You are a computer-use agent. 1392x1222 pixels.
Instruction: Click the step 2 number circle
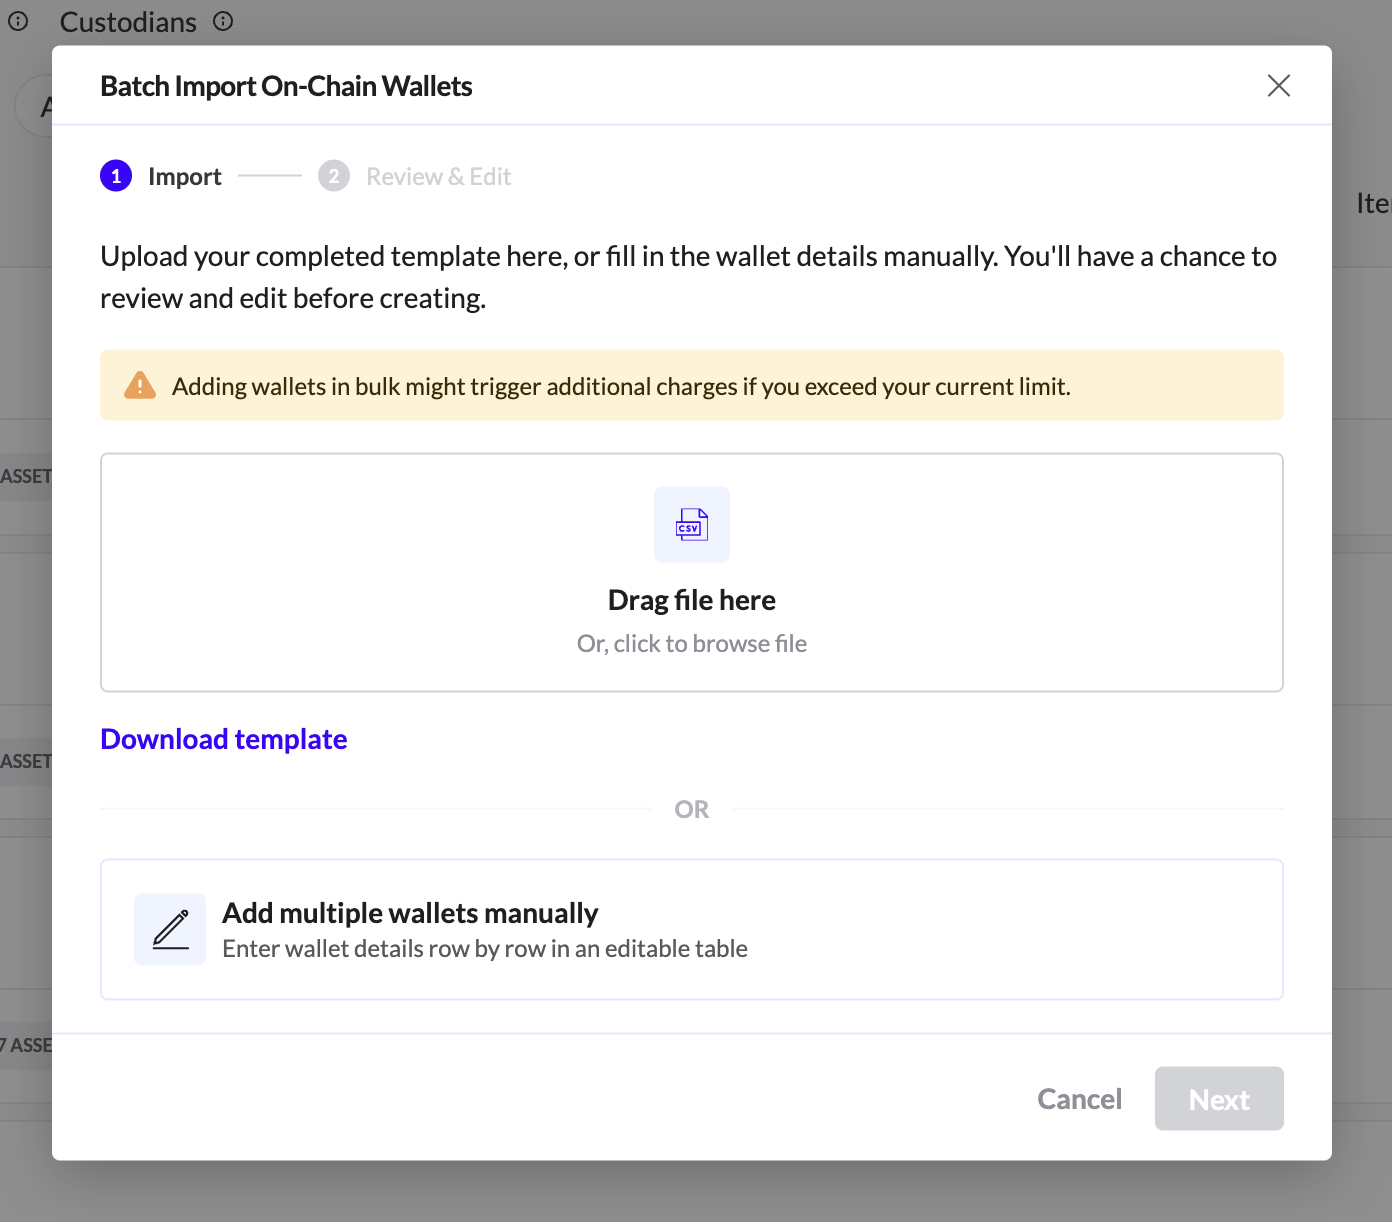[334, 176]
